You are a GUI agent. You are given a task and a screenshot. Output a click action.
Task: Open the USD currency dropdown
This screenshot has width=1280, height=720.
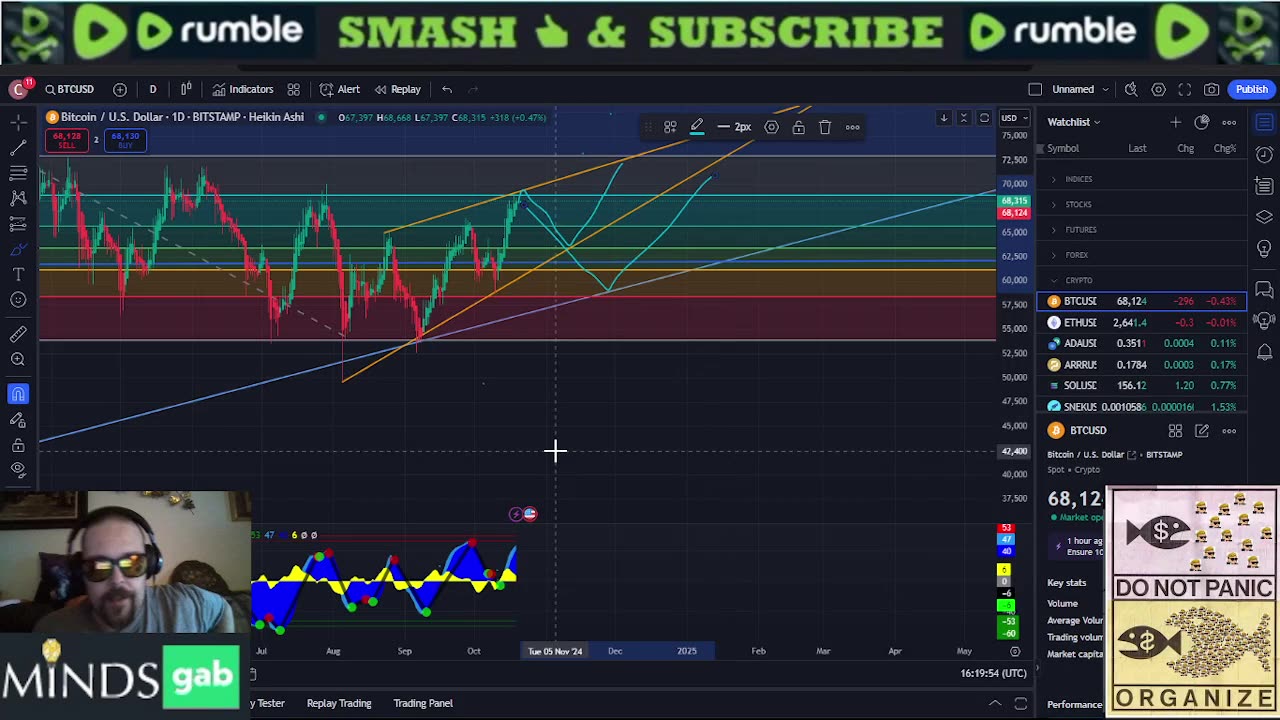(1013, 118)
